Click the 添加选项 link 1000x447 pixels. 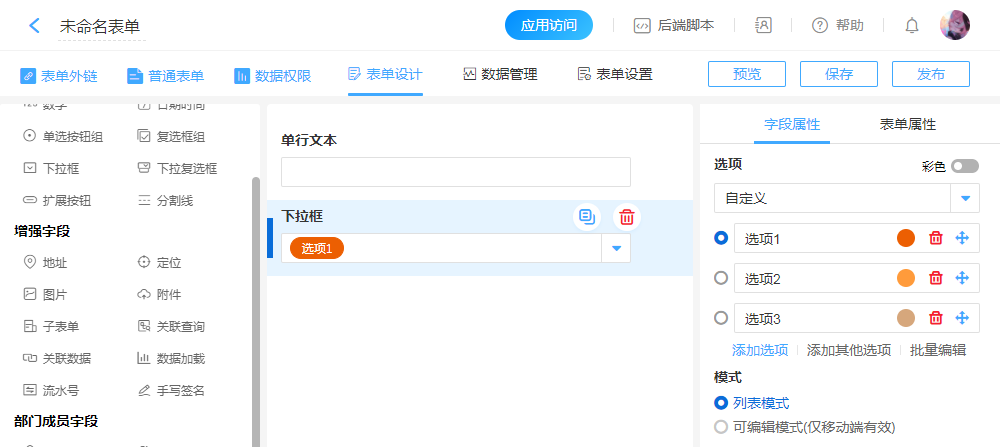point(760,350)
